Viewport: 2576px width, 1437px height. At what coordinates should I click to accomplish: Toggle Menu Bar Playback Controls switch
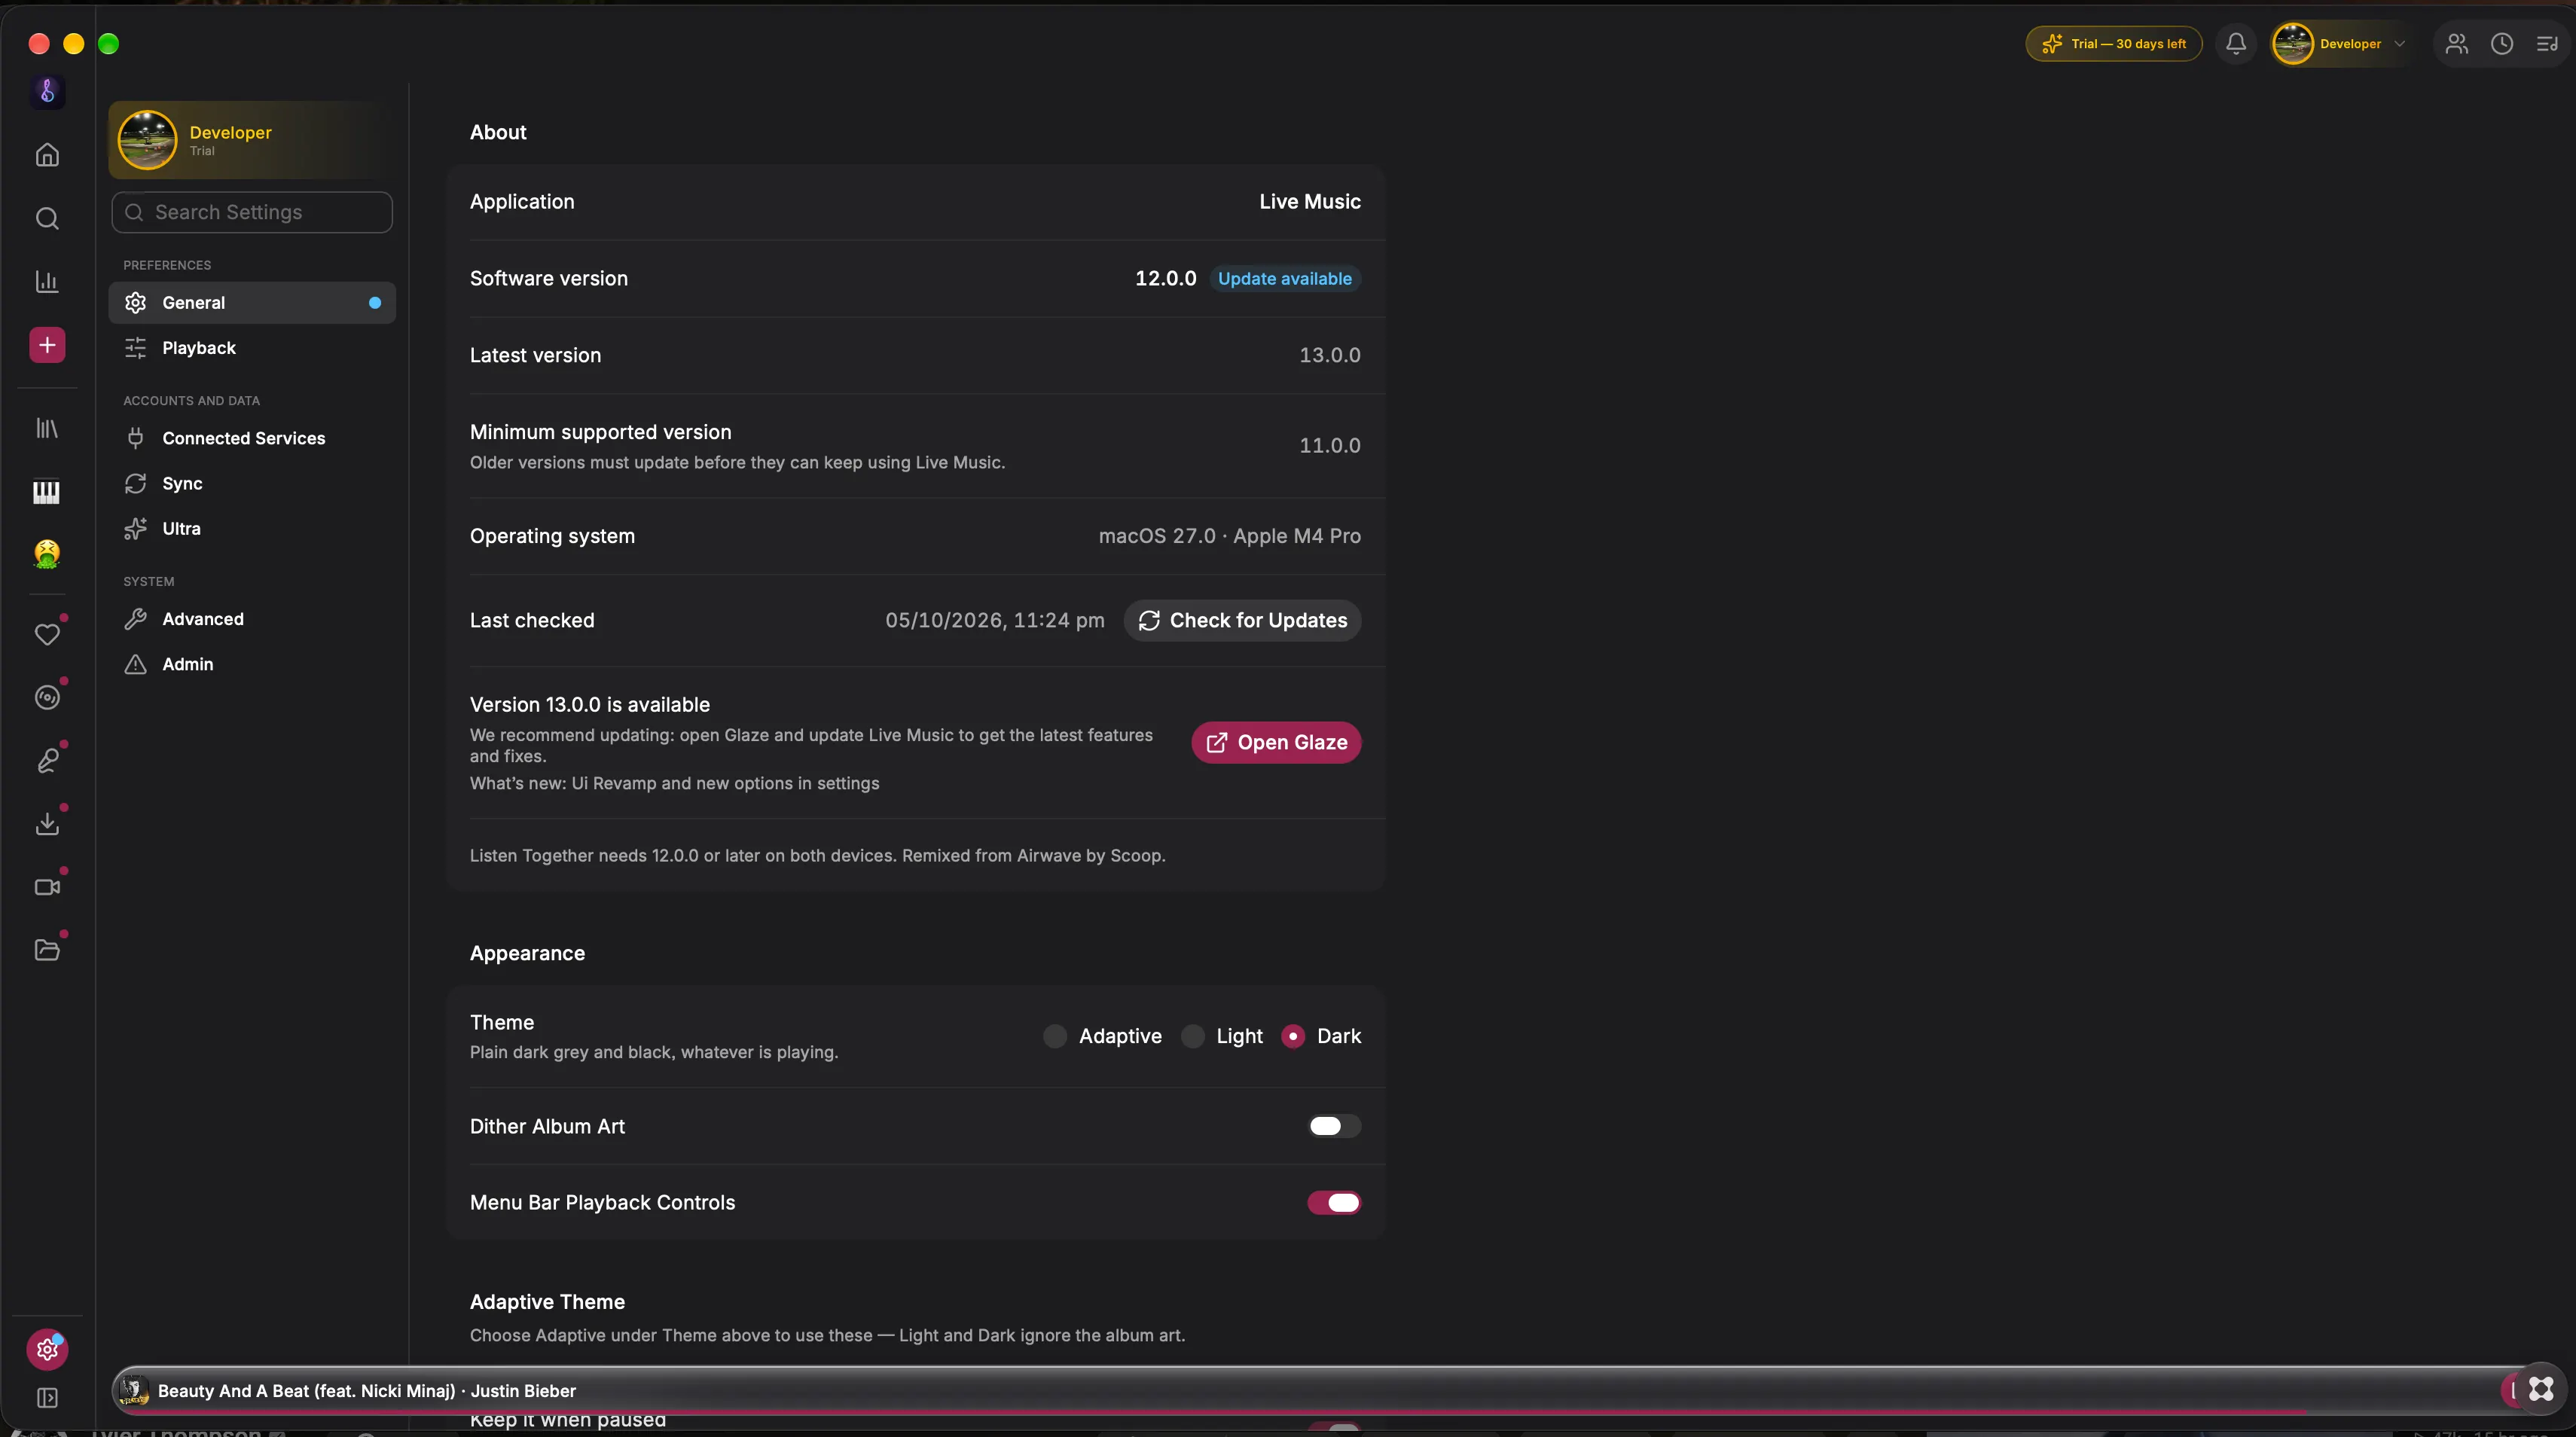pos(1334,1203)
